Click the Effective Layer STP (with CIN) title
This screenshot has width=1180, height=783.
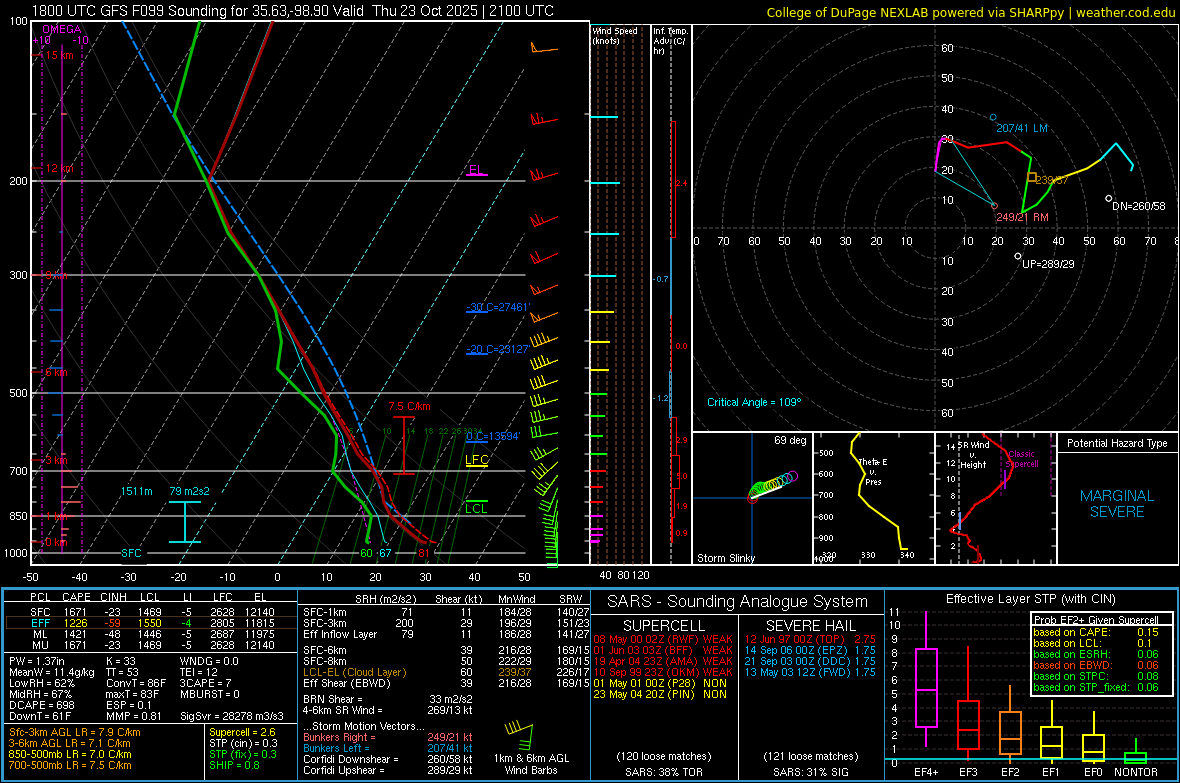click(1030, 599)
